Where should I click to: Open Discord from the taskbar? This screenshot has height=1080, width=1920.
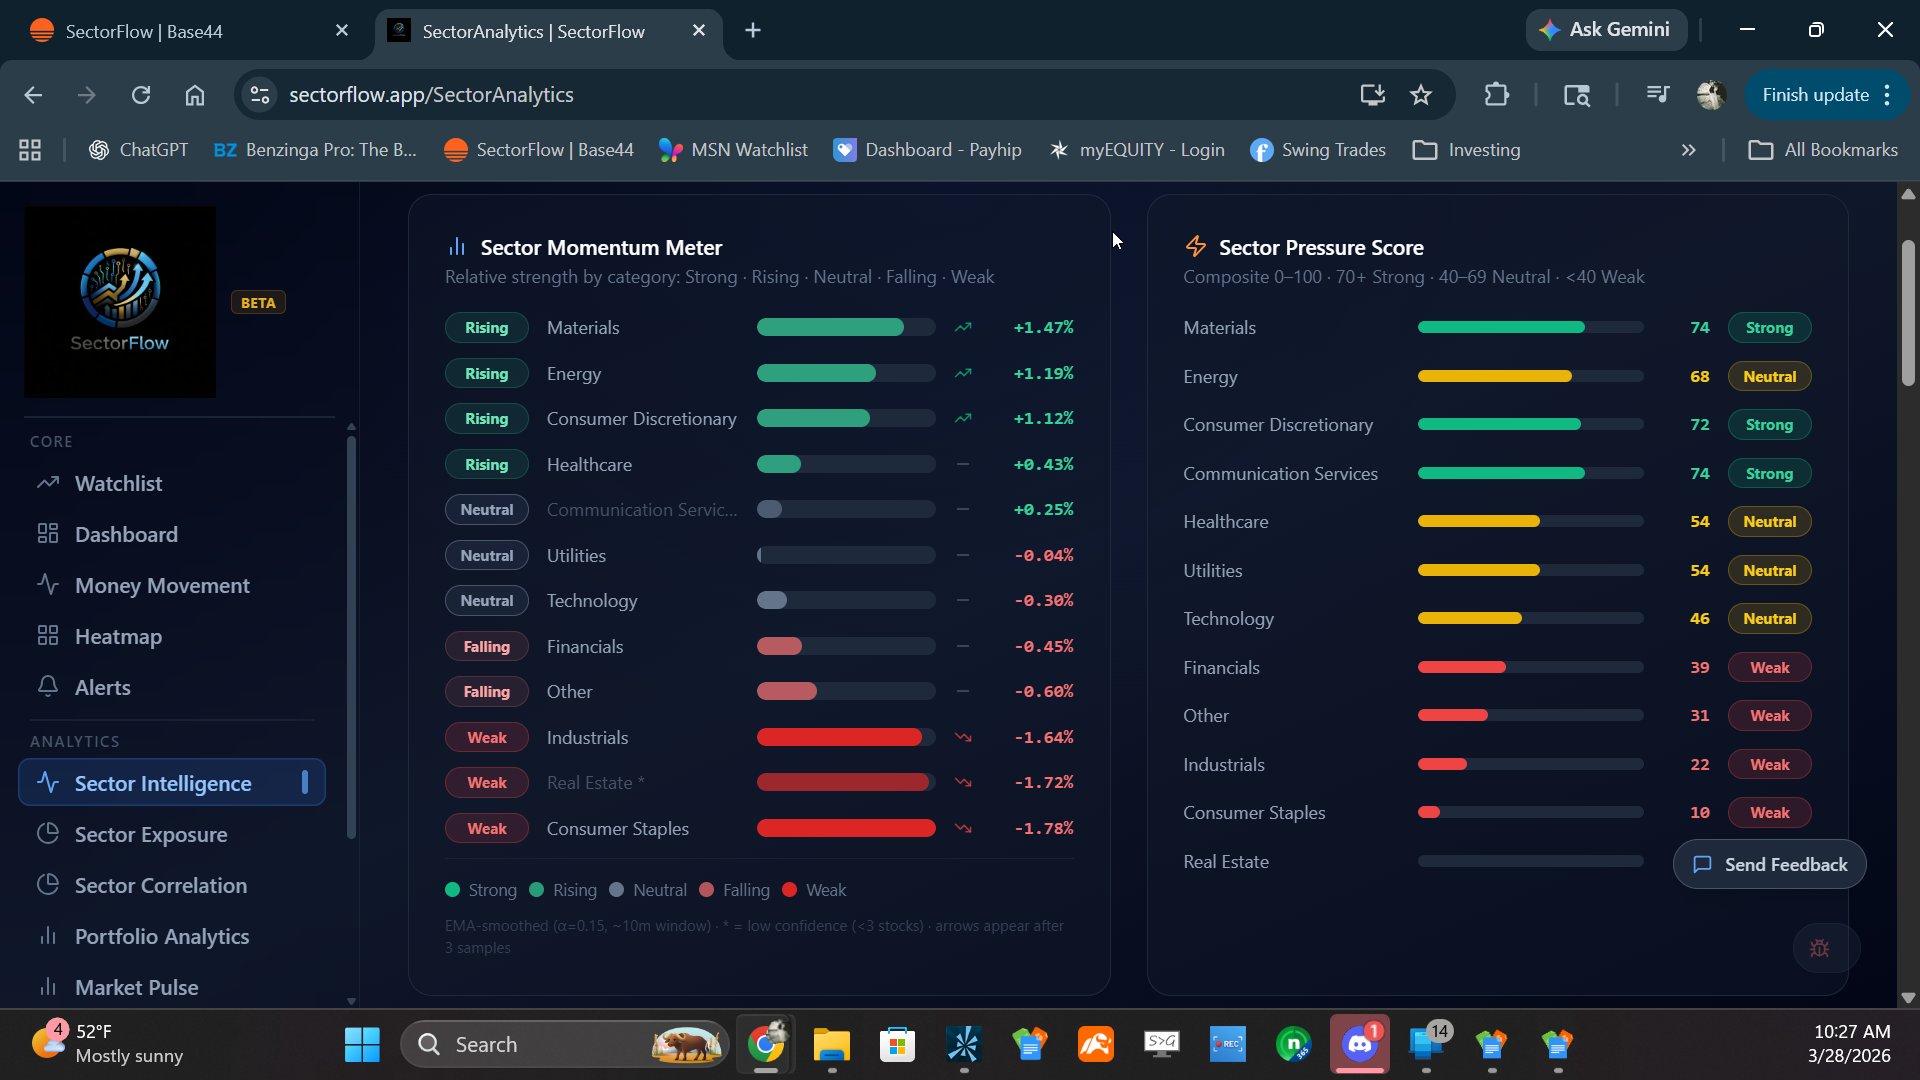point(1359,1045)
